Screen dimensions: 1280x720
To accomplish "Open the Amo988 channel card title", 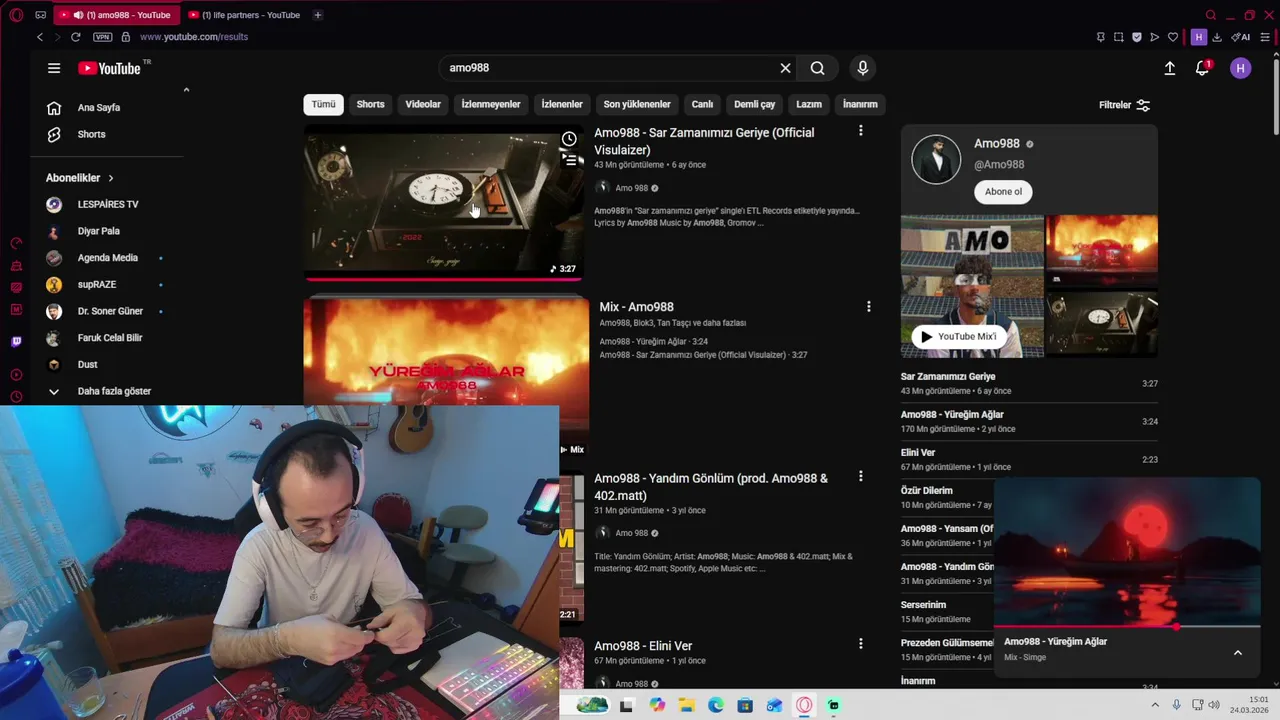I will (997, 144).
